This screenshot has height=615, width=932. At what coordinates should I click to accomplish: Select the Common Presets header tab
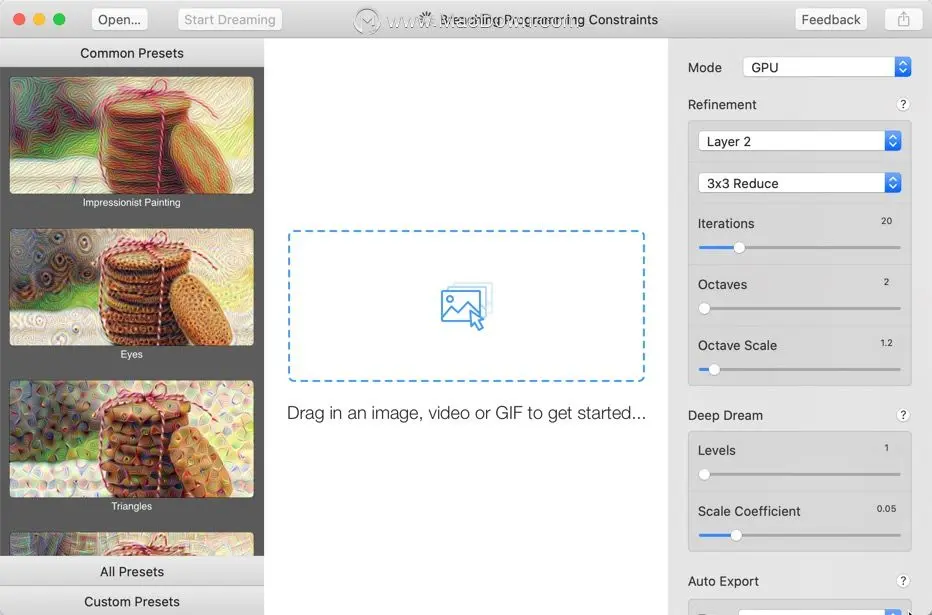(x=132, y=53)
